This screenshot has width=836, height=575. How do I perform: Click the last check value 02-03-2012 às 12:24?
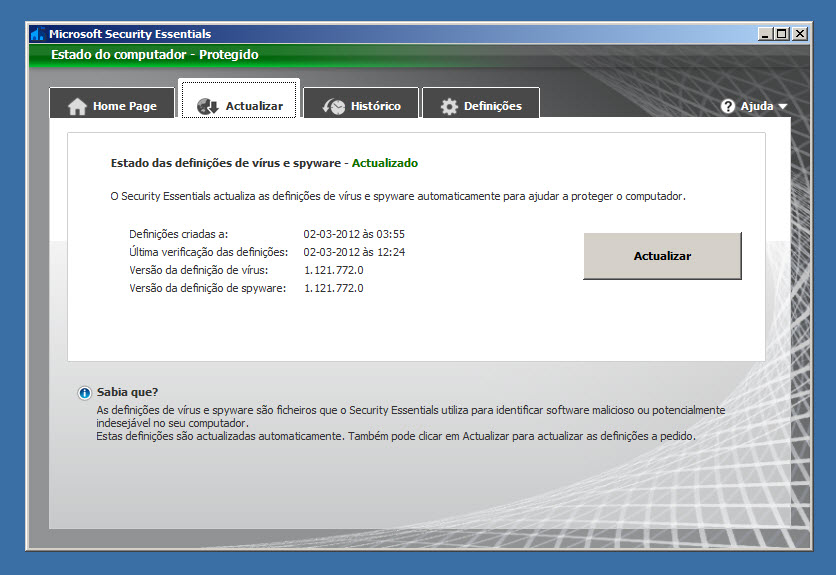pyautogui.click(x=354, y=252)
